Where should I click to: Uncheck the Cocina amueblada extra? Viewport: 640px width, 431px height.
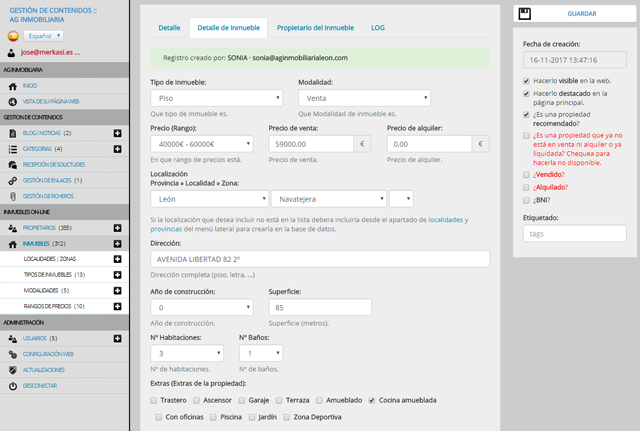371,400
